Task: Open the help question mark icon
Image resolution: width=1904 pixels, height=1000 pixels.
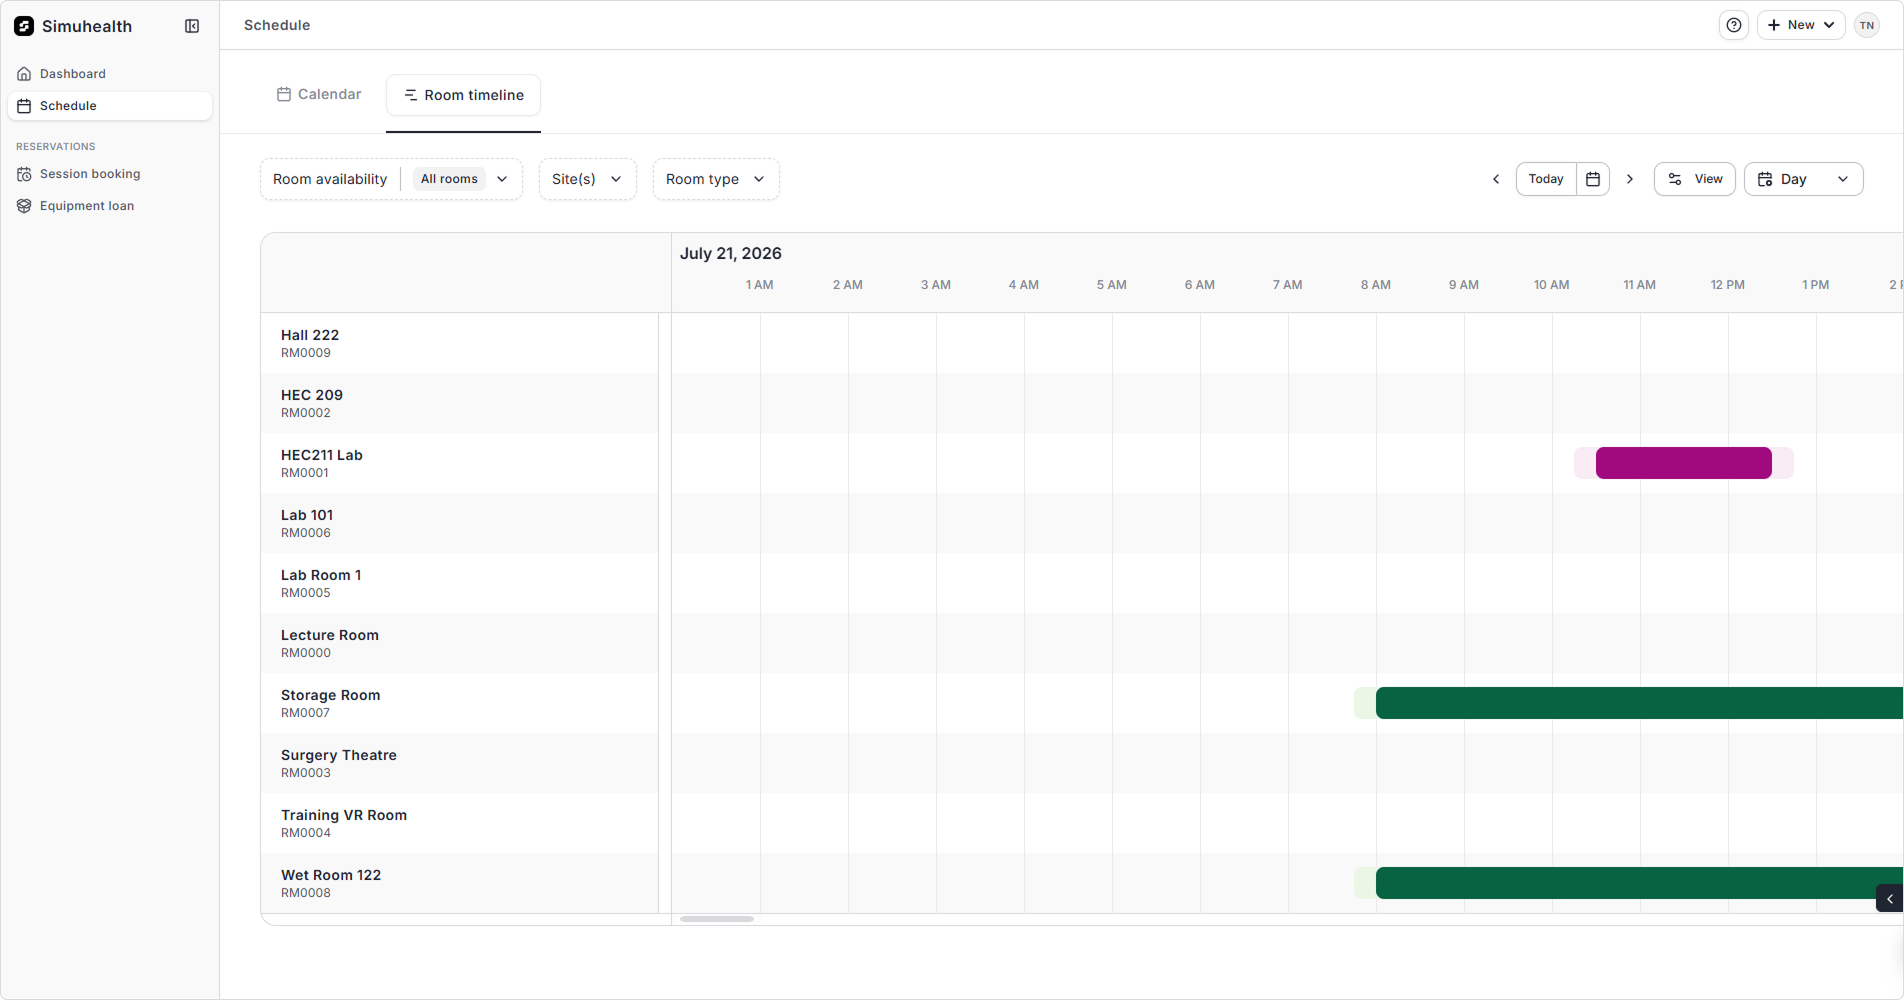Action: point(1734,25)
